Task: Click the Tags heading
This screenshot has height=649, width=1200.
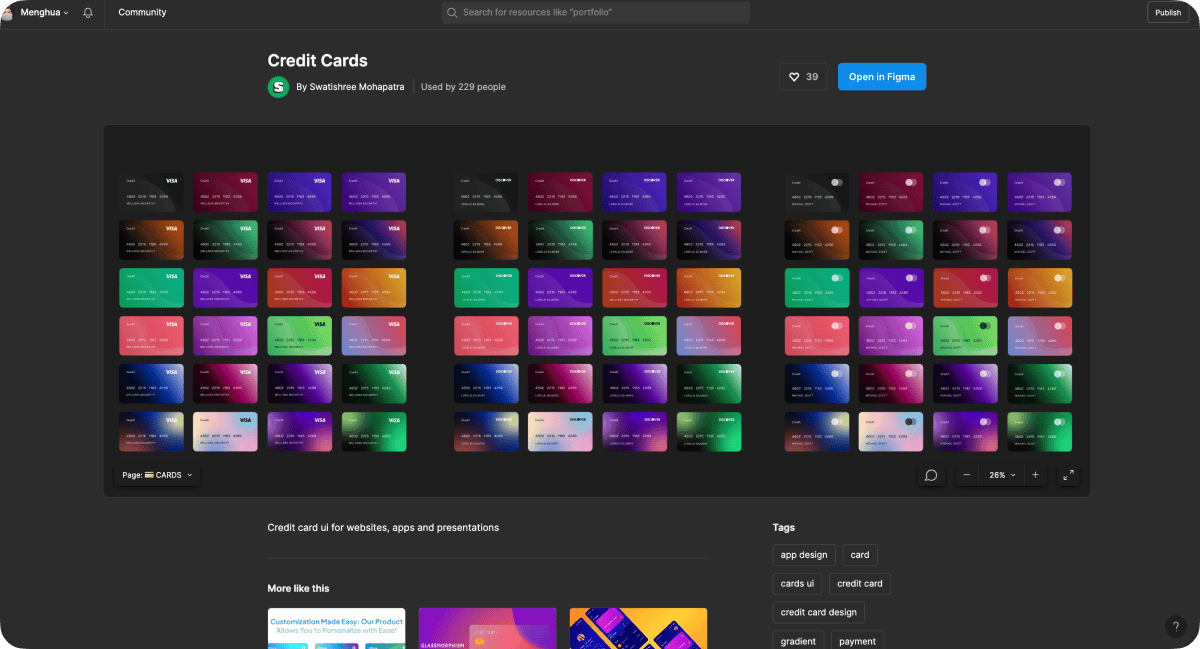Action: pyautogui.click(x=784, y=527)
